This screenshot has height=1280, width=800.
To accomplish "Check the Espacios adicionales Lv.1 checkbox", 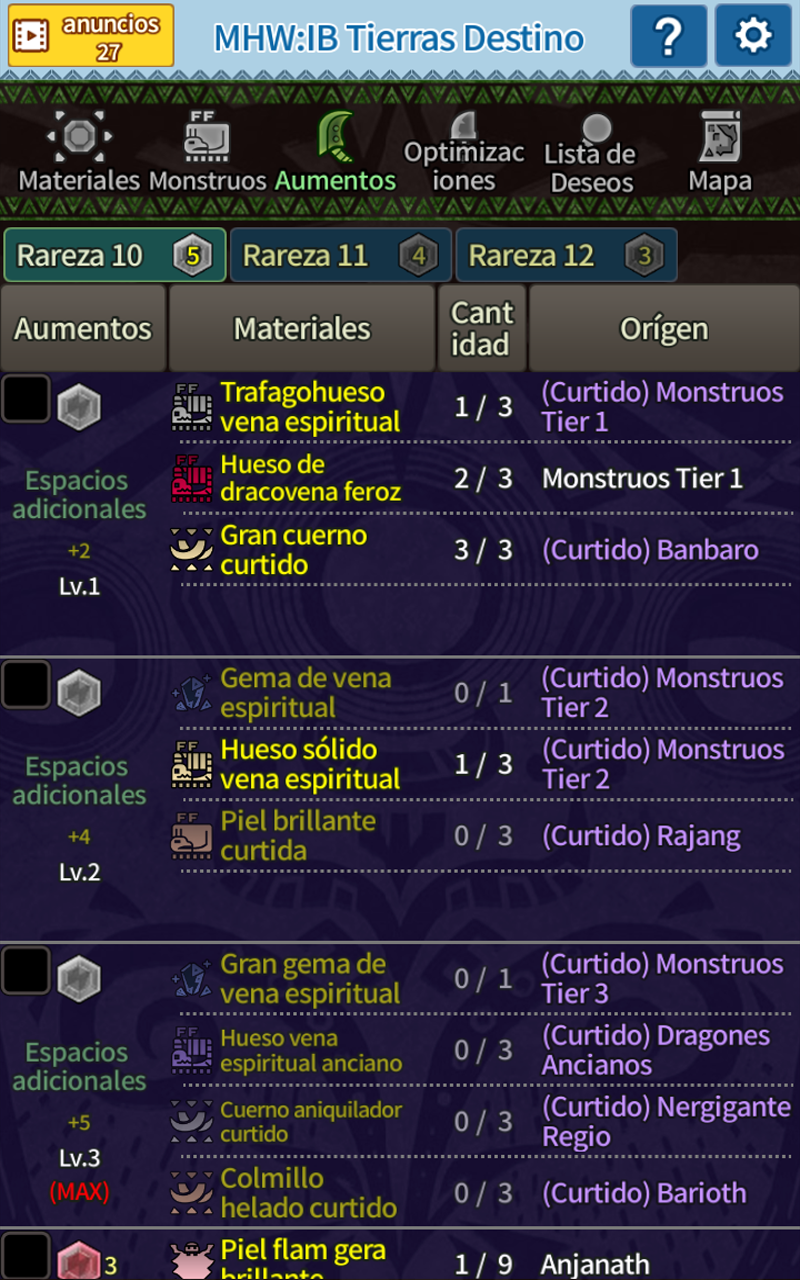I will tap(25, 398).
